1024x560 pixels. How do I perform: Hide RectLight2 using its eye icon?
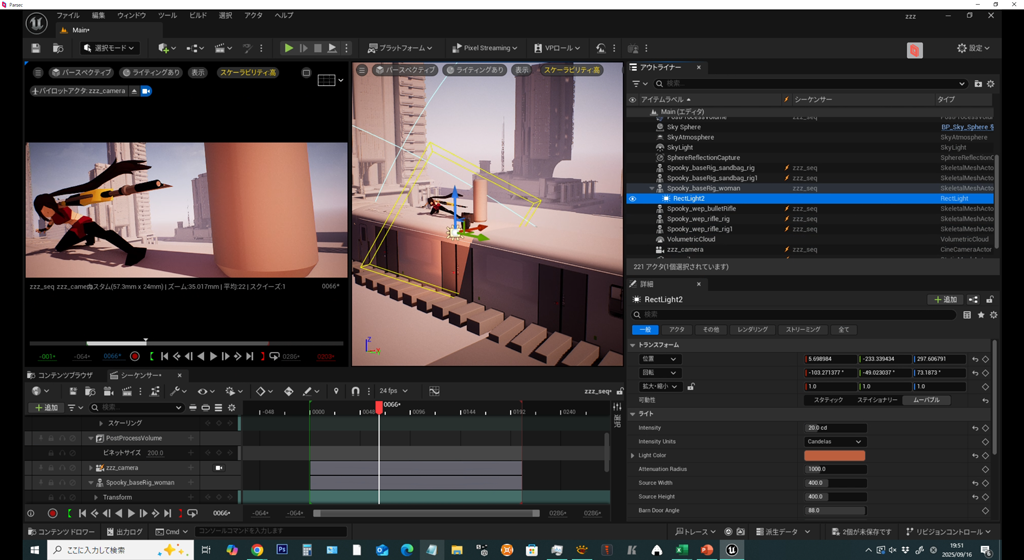click(x=632, y=199)
